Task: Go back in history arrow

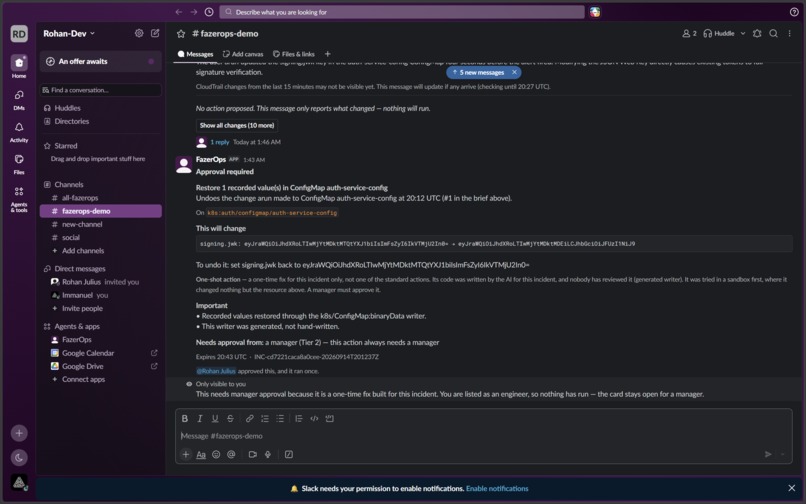Action: click(178, 12)
